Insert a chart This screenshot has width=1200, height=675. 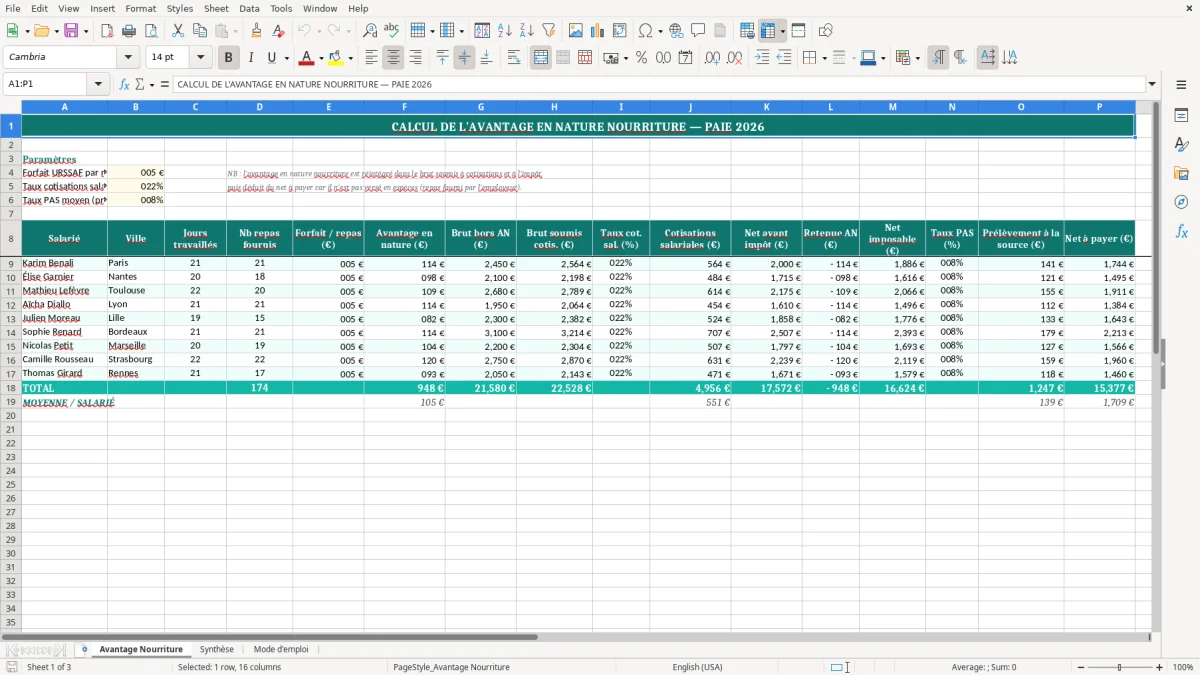pyautogui.click(x=598, y=31)
